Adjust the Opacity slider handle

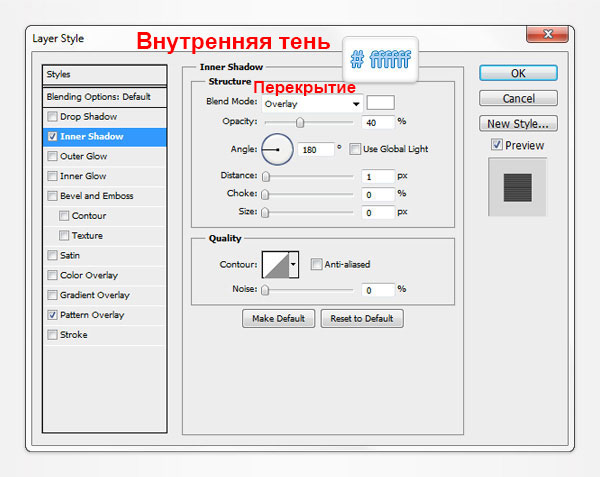tap(300, 122)
